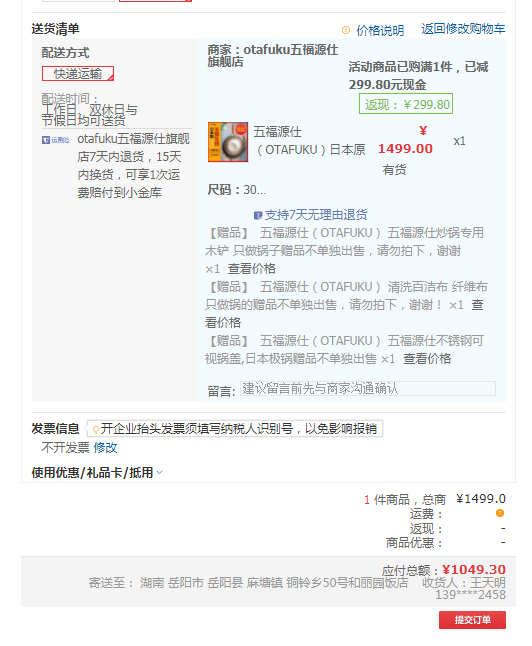Viewport: 532px width, 646px height.
Task: Expand 使用优惠/礼品卡/抵用 section
Action: click(92, 473)
